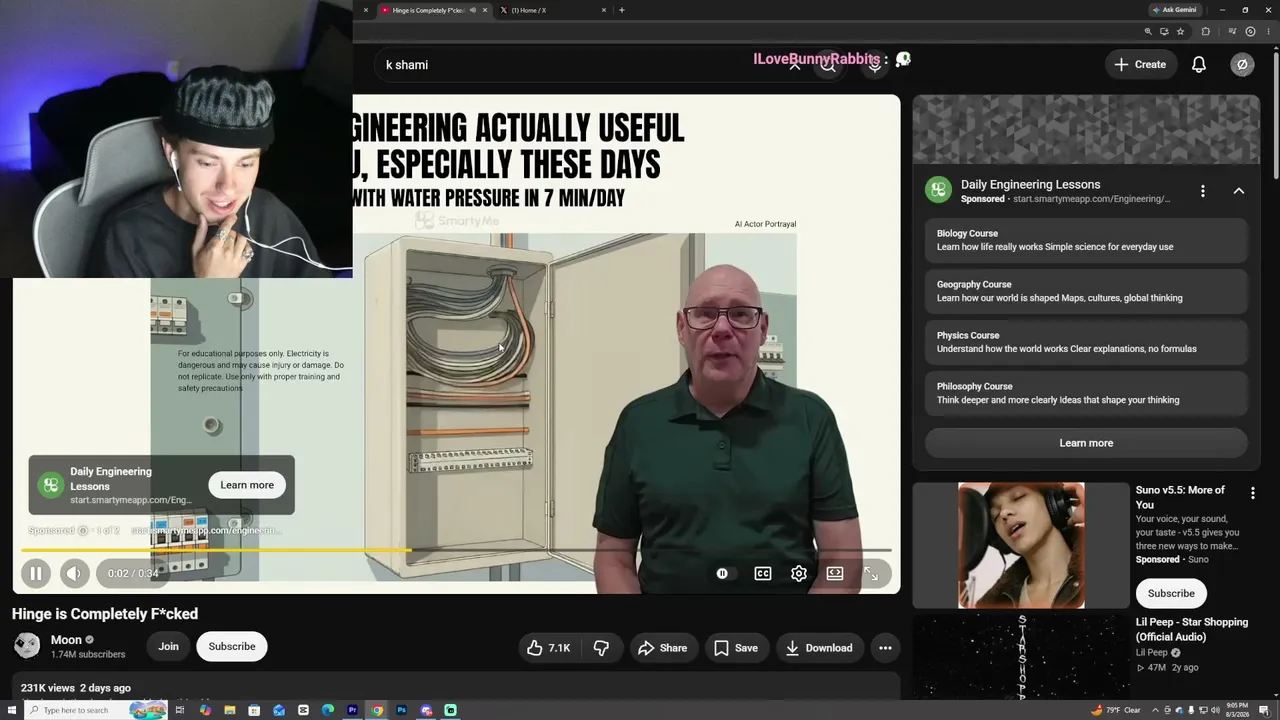Viewport: 1280px width, 720px height.
Task: Seek using the video progress bar
Action: (x=456, y=550)
